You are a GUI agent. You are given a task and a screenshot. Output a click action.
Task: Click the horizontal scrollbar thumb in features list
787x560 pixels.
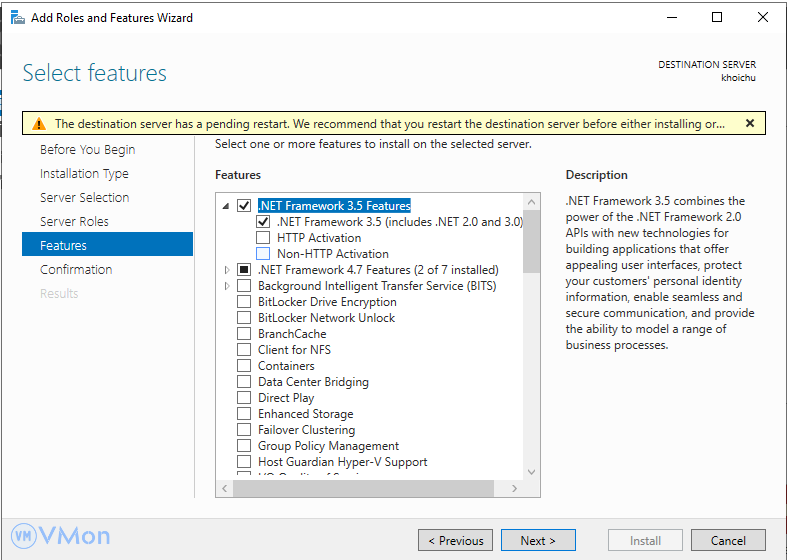pos(364,488)
